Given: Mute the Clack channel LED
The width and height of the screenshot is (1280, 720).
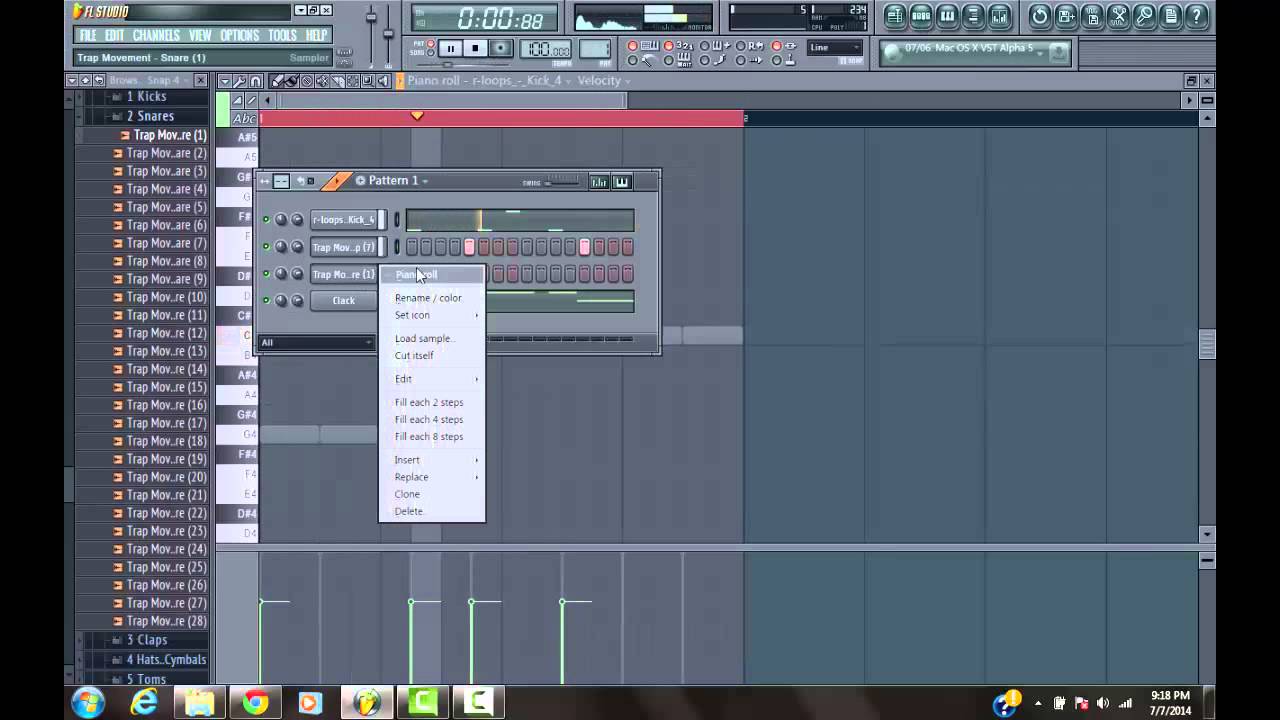Looking at the screenshot, I should click(266, 301).
